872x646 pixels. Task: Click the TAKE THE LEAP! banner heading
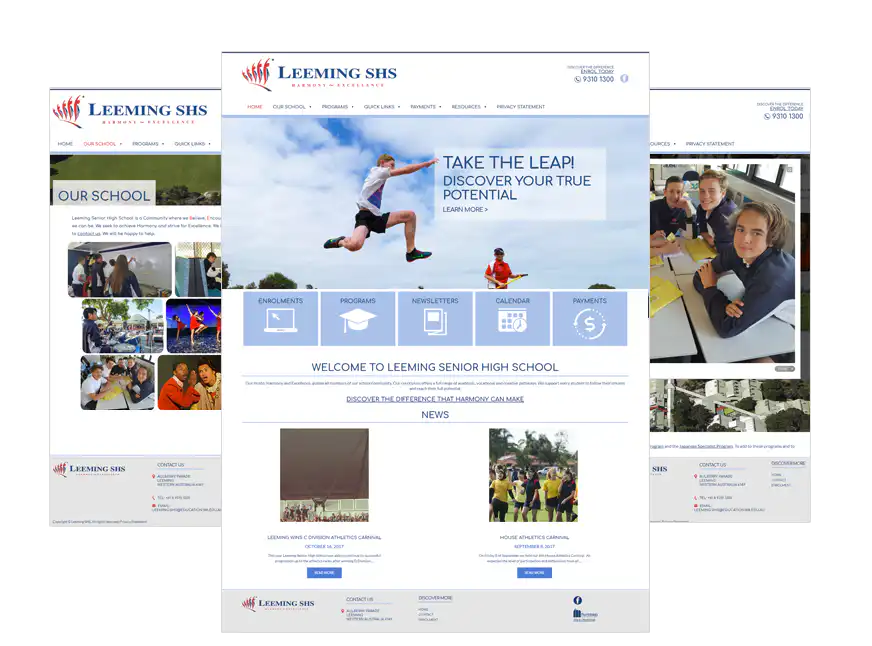[x=508, y=162]
